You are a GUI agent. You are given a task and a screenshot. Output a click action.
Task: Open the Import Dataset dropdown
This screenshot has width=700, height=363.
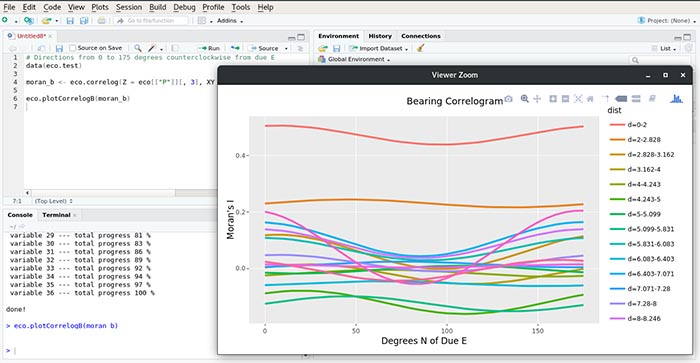(x=379, y=48)
